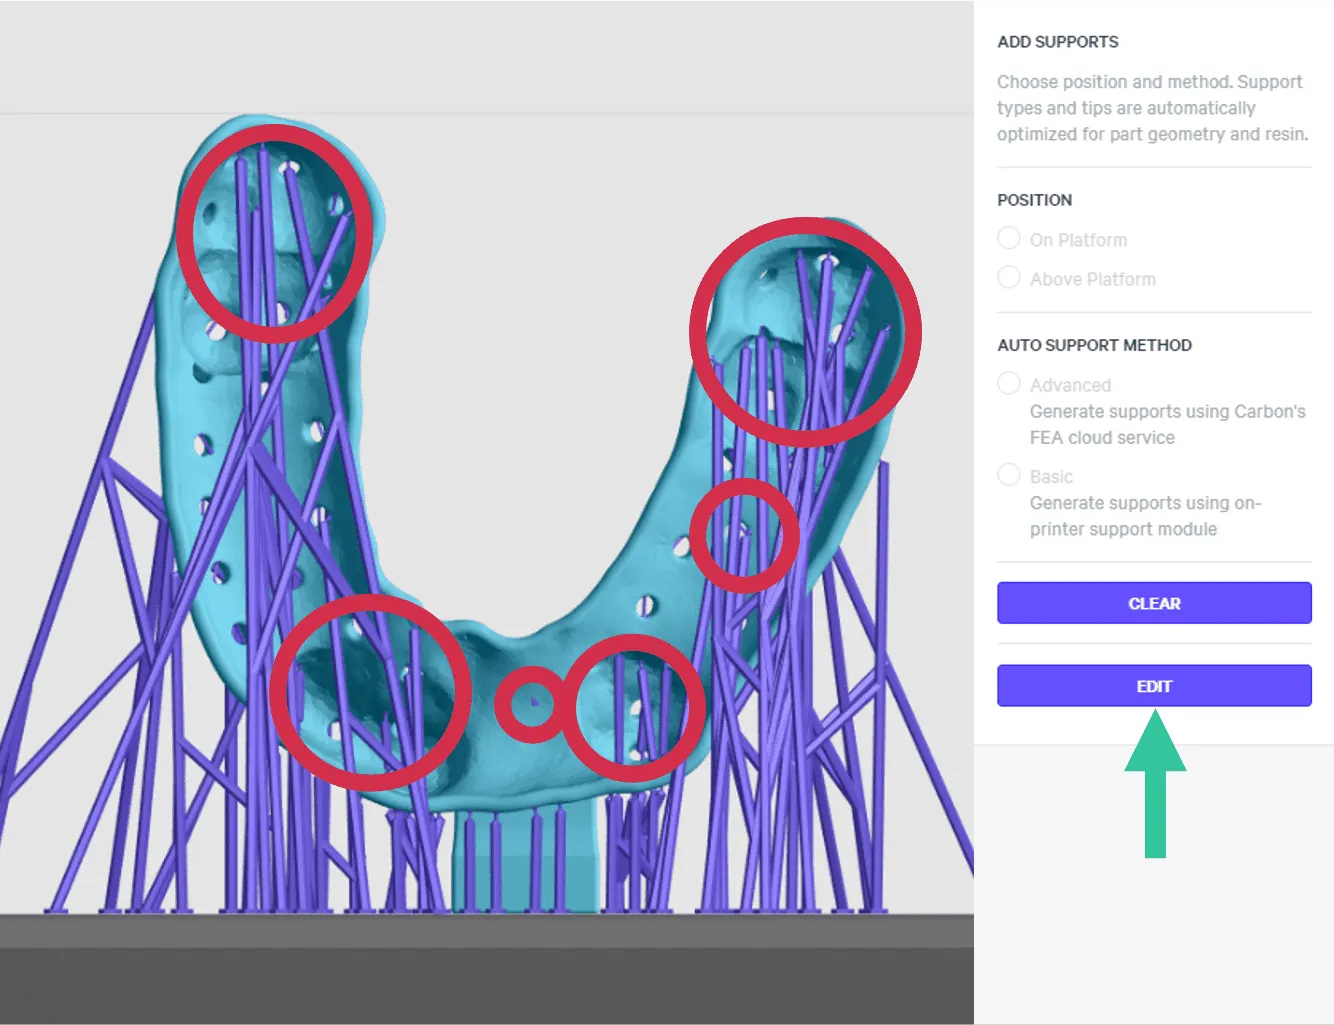Viewport: 1334px width, 1025px height.
Task: Click the text "Generate supports using Carbon's FEA cloud service"
Action: pyautogui.click(x=1167, y=425)
